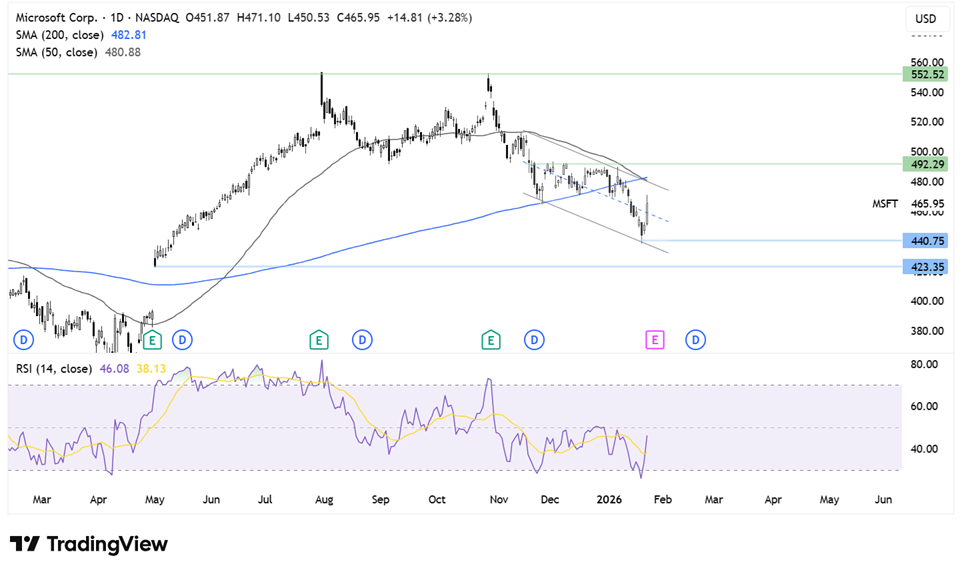Click the 552.52 green price level label

(924, 74)
